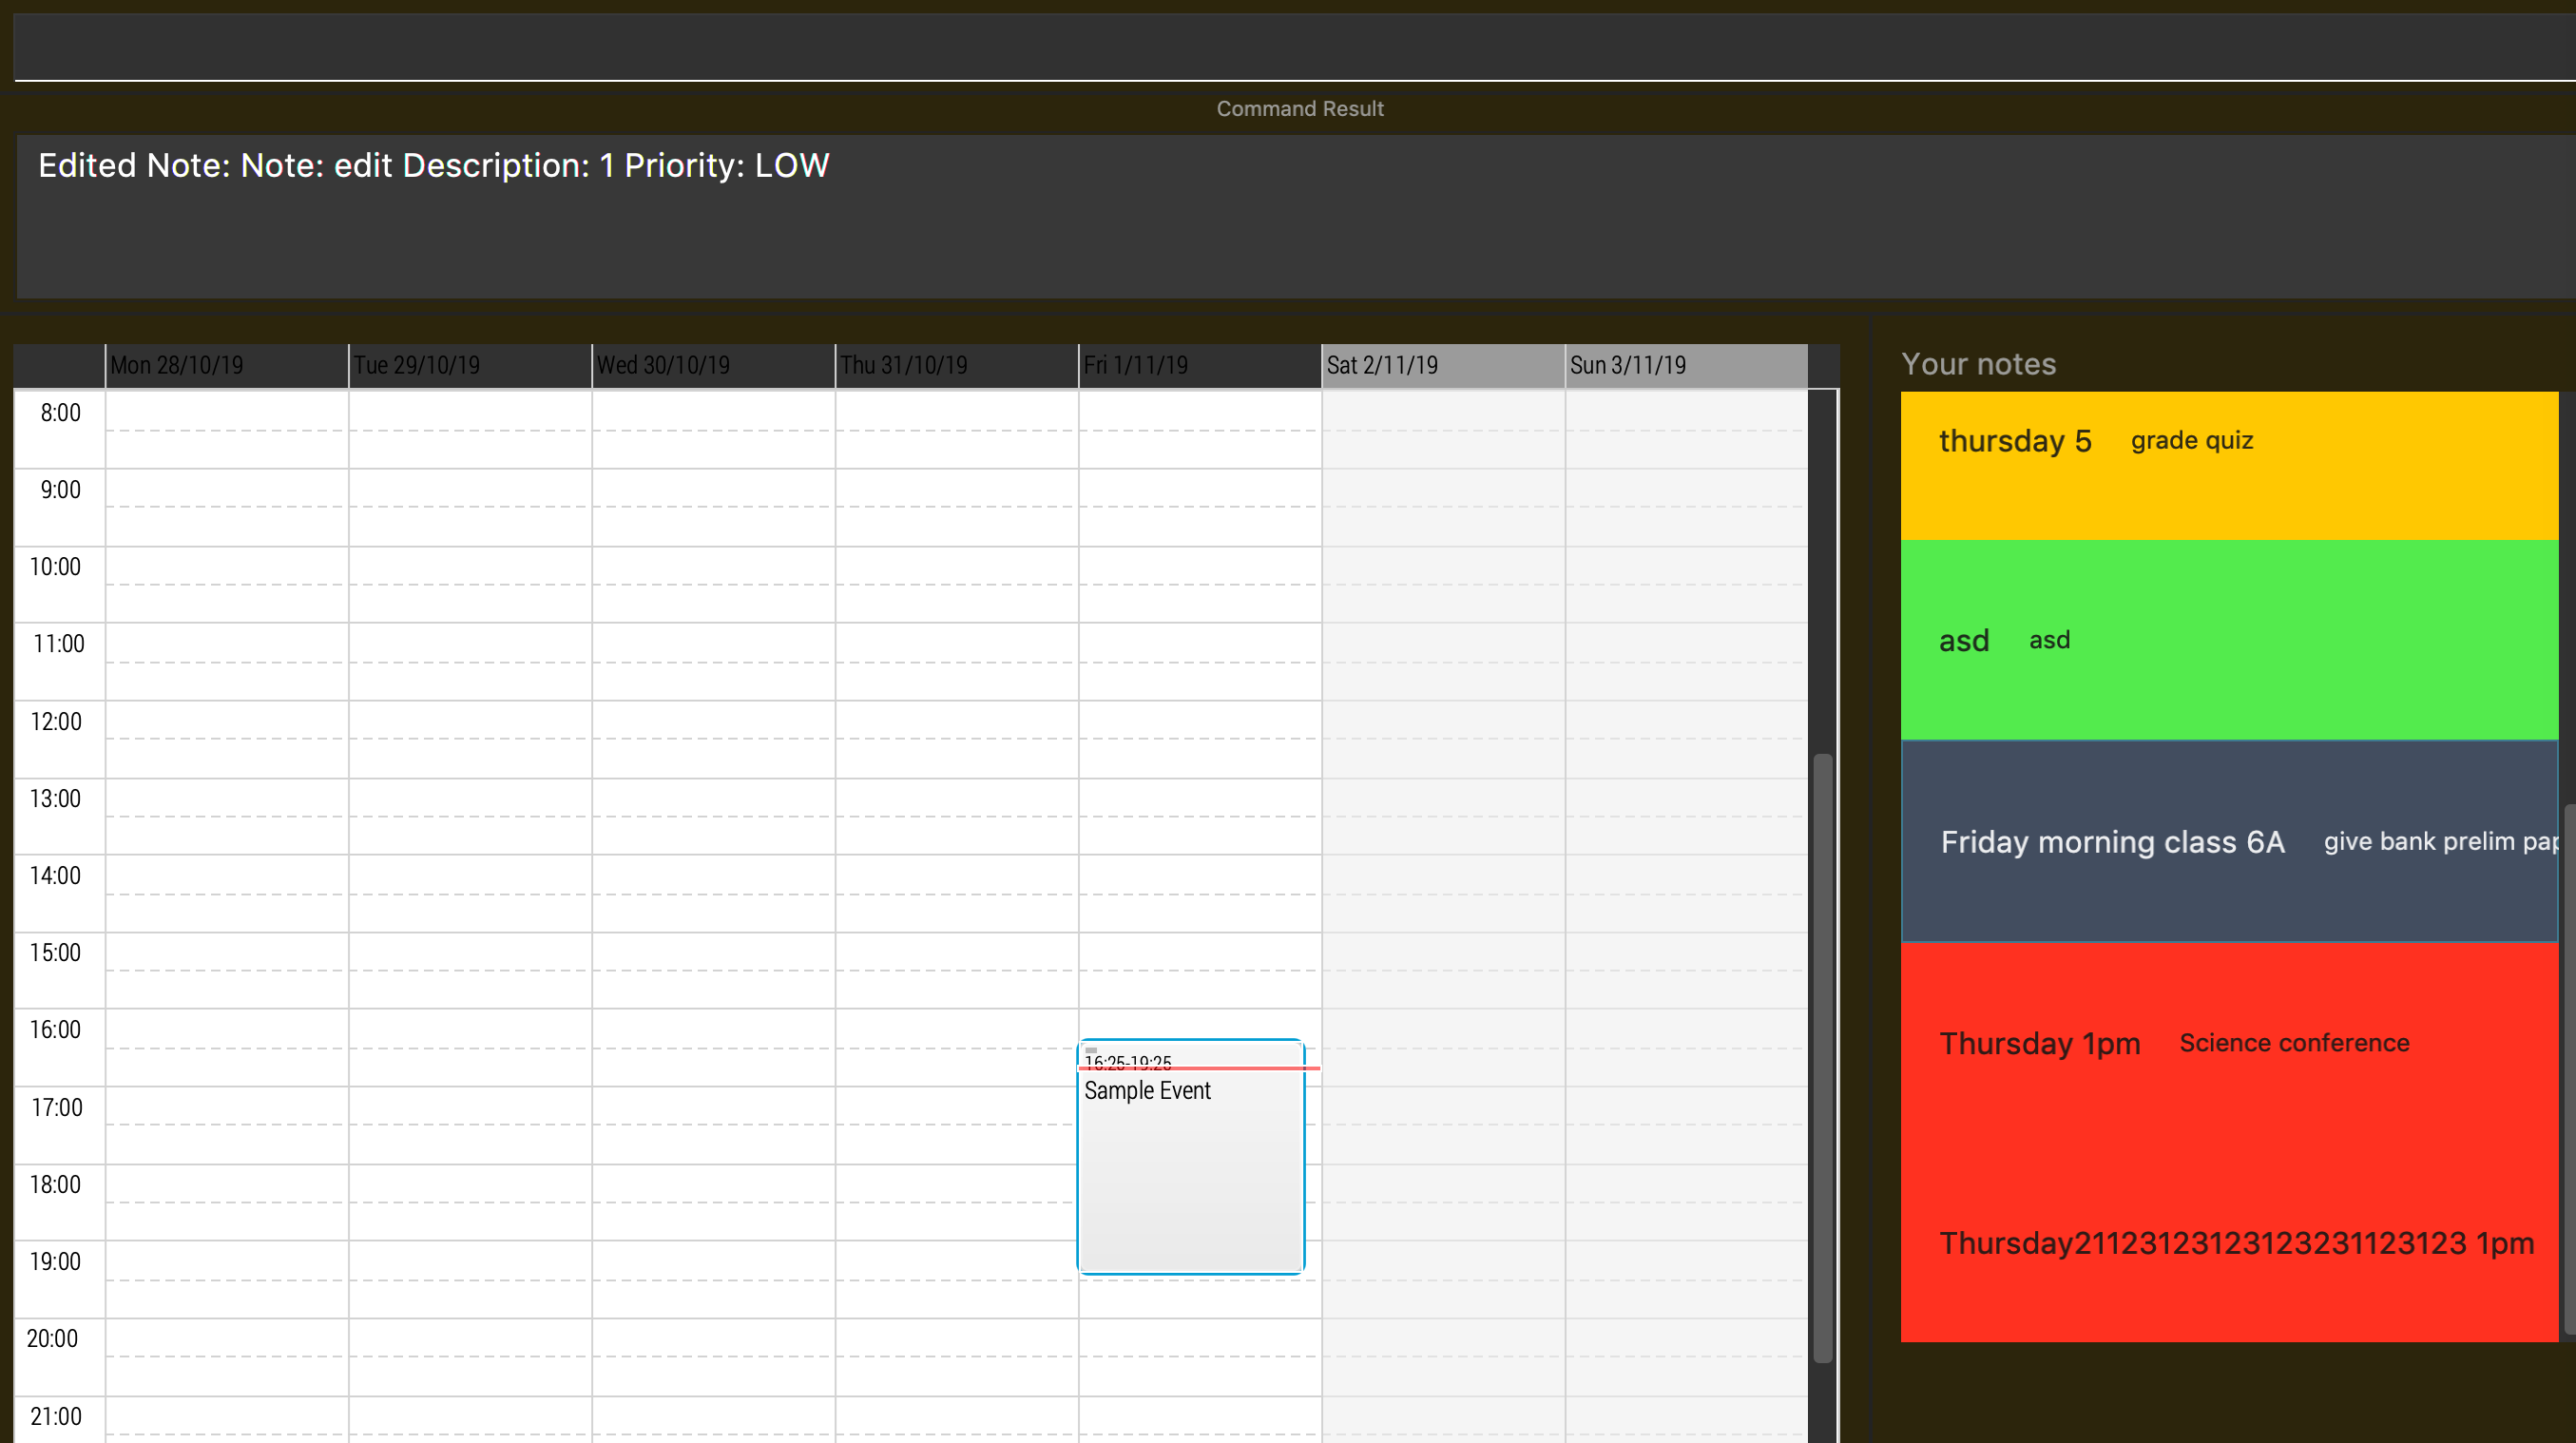Click the notes list scrollbar thumb
This screenshot has height=1443, width=2576.
pyautogui.click(x=2569, y=1068)
